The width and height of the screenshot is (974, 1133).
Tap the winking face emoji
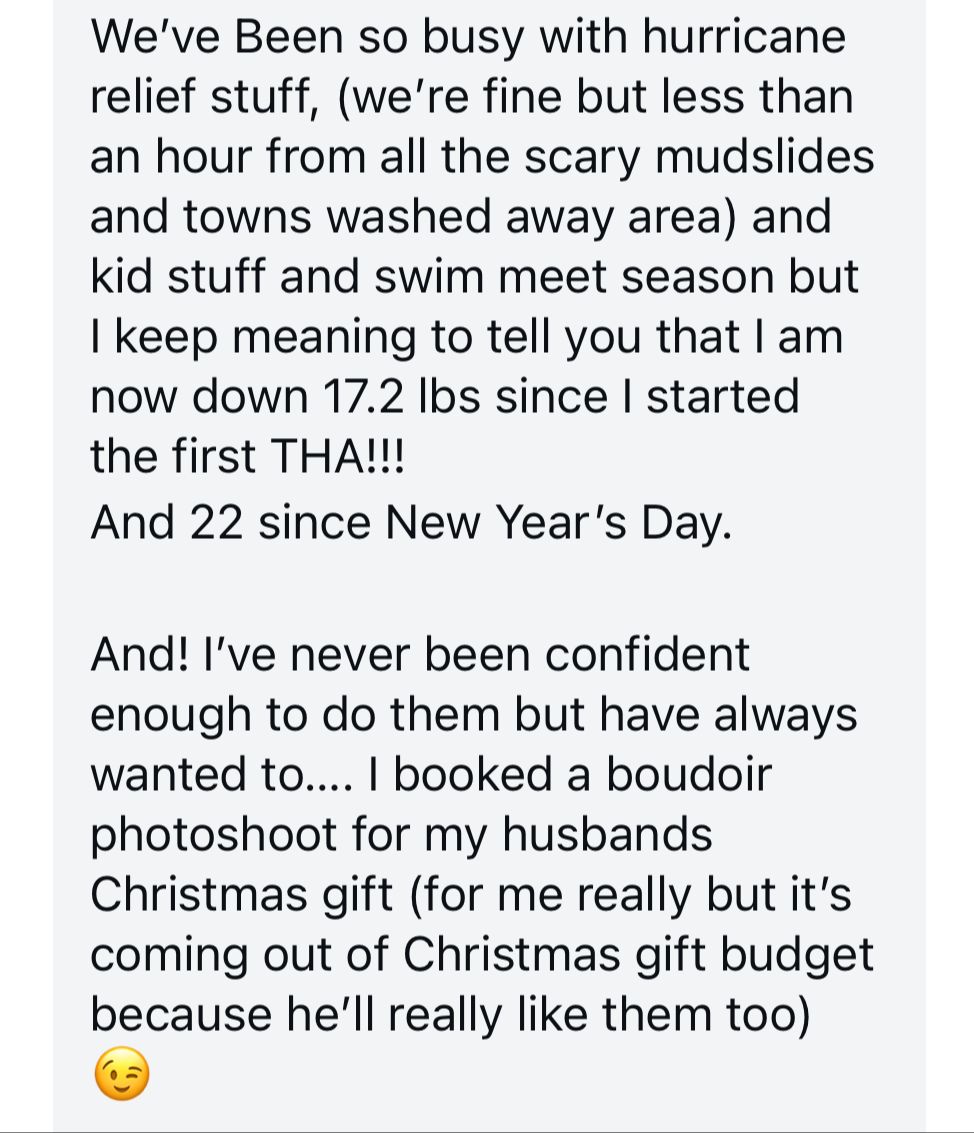pos(121,1075)
